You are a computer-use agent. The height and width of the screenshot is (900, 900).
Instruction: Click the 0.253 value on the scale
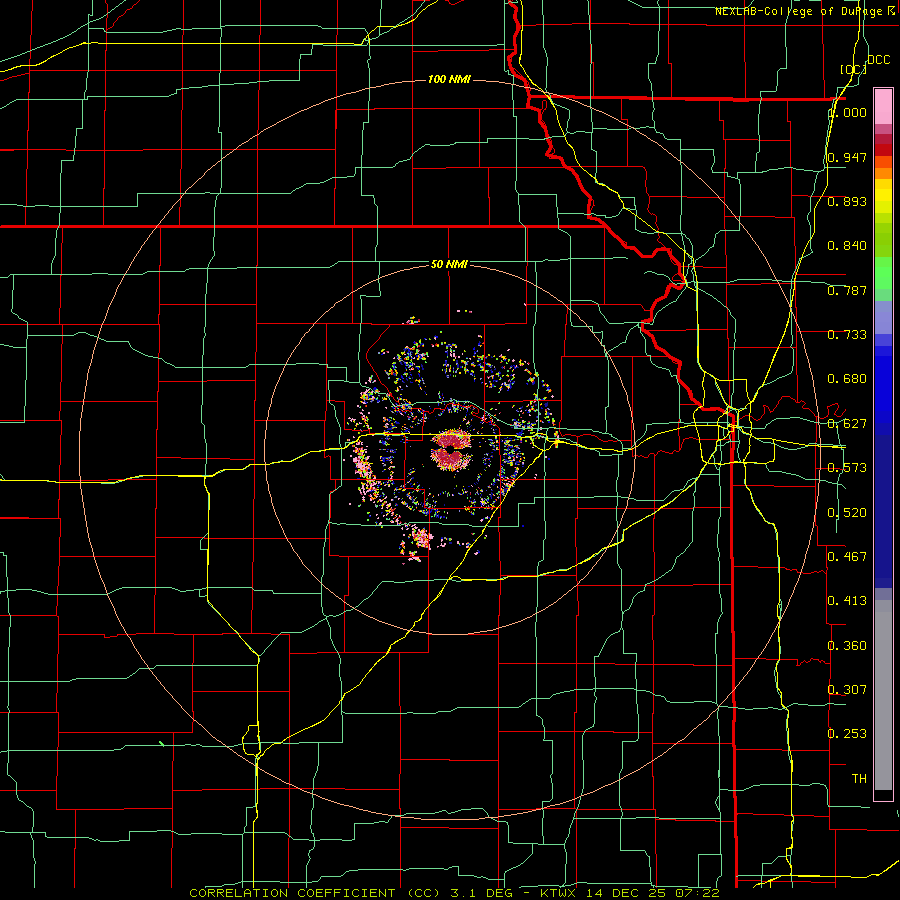pyautogui.click(x=847, y=733)
